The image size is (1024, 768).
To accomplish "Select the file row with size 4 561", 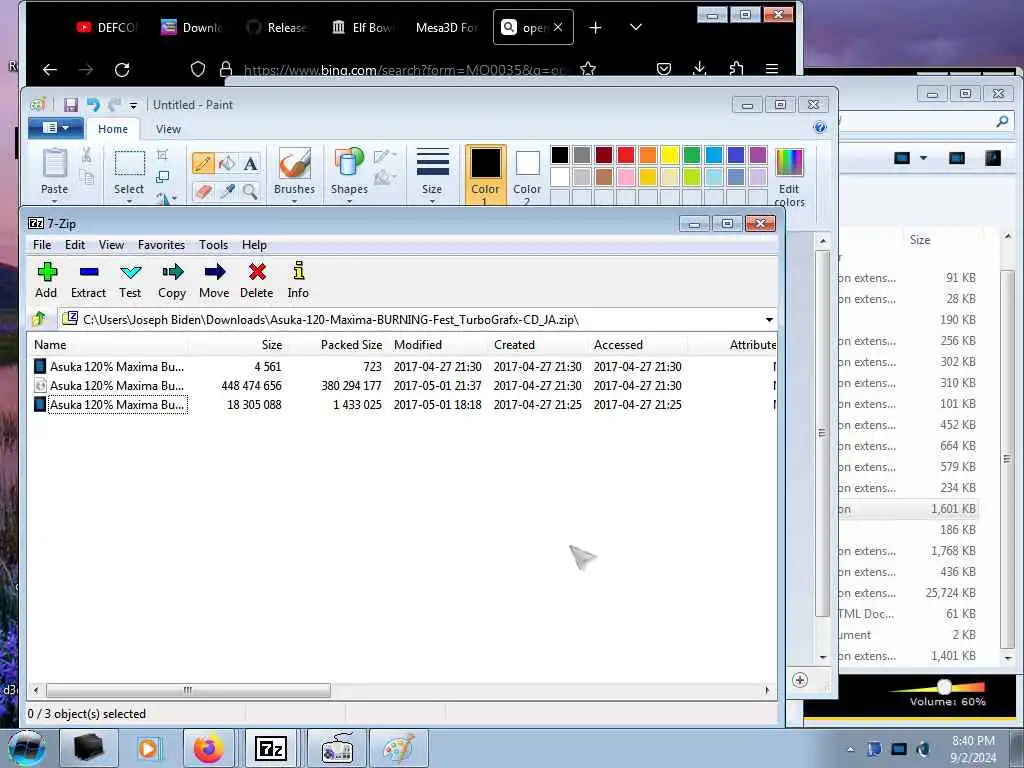I will tap(402, 366).
